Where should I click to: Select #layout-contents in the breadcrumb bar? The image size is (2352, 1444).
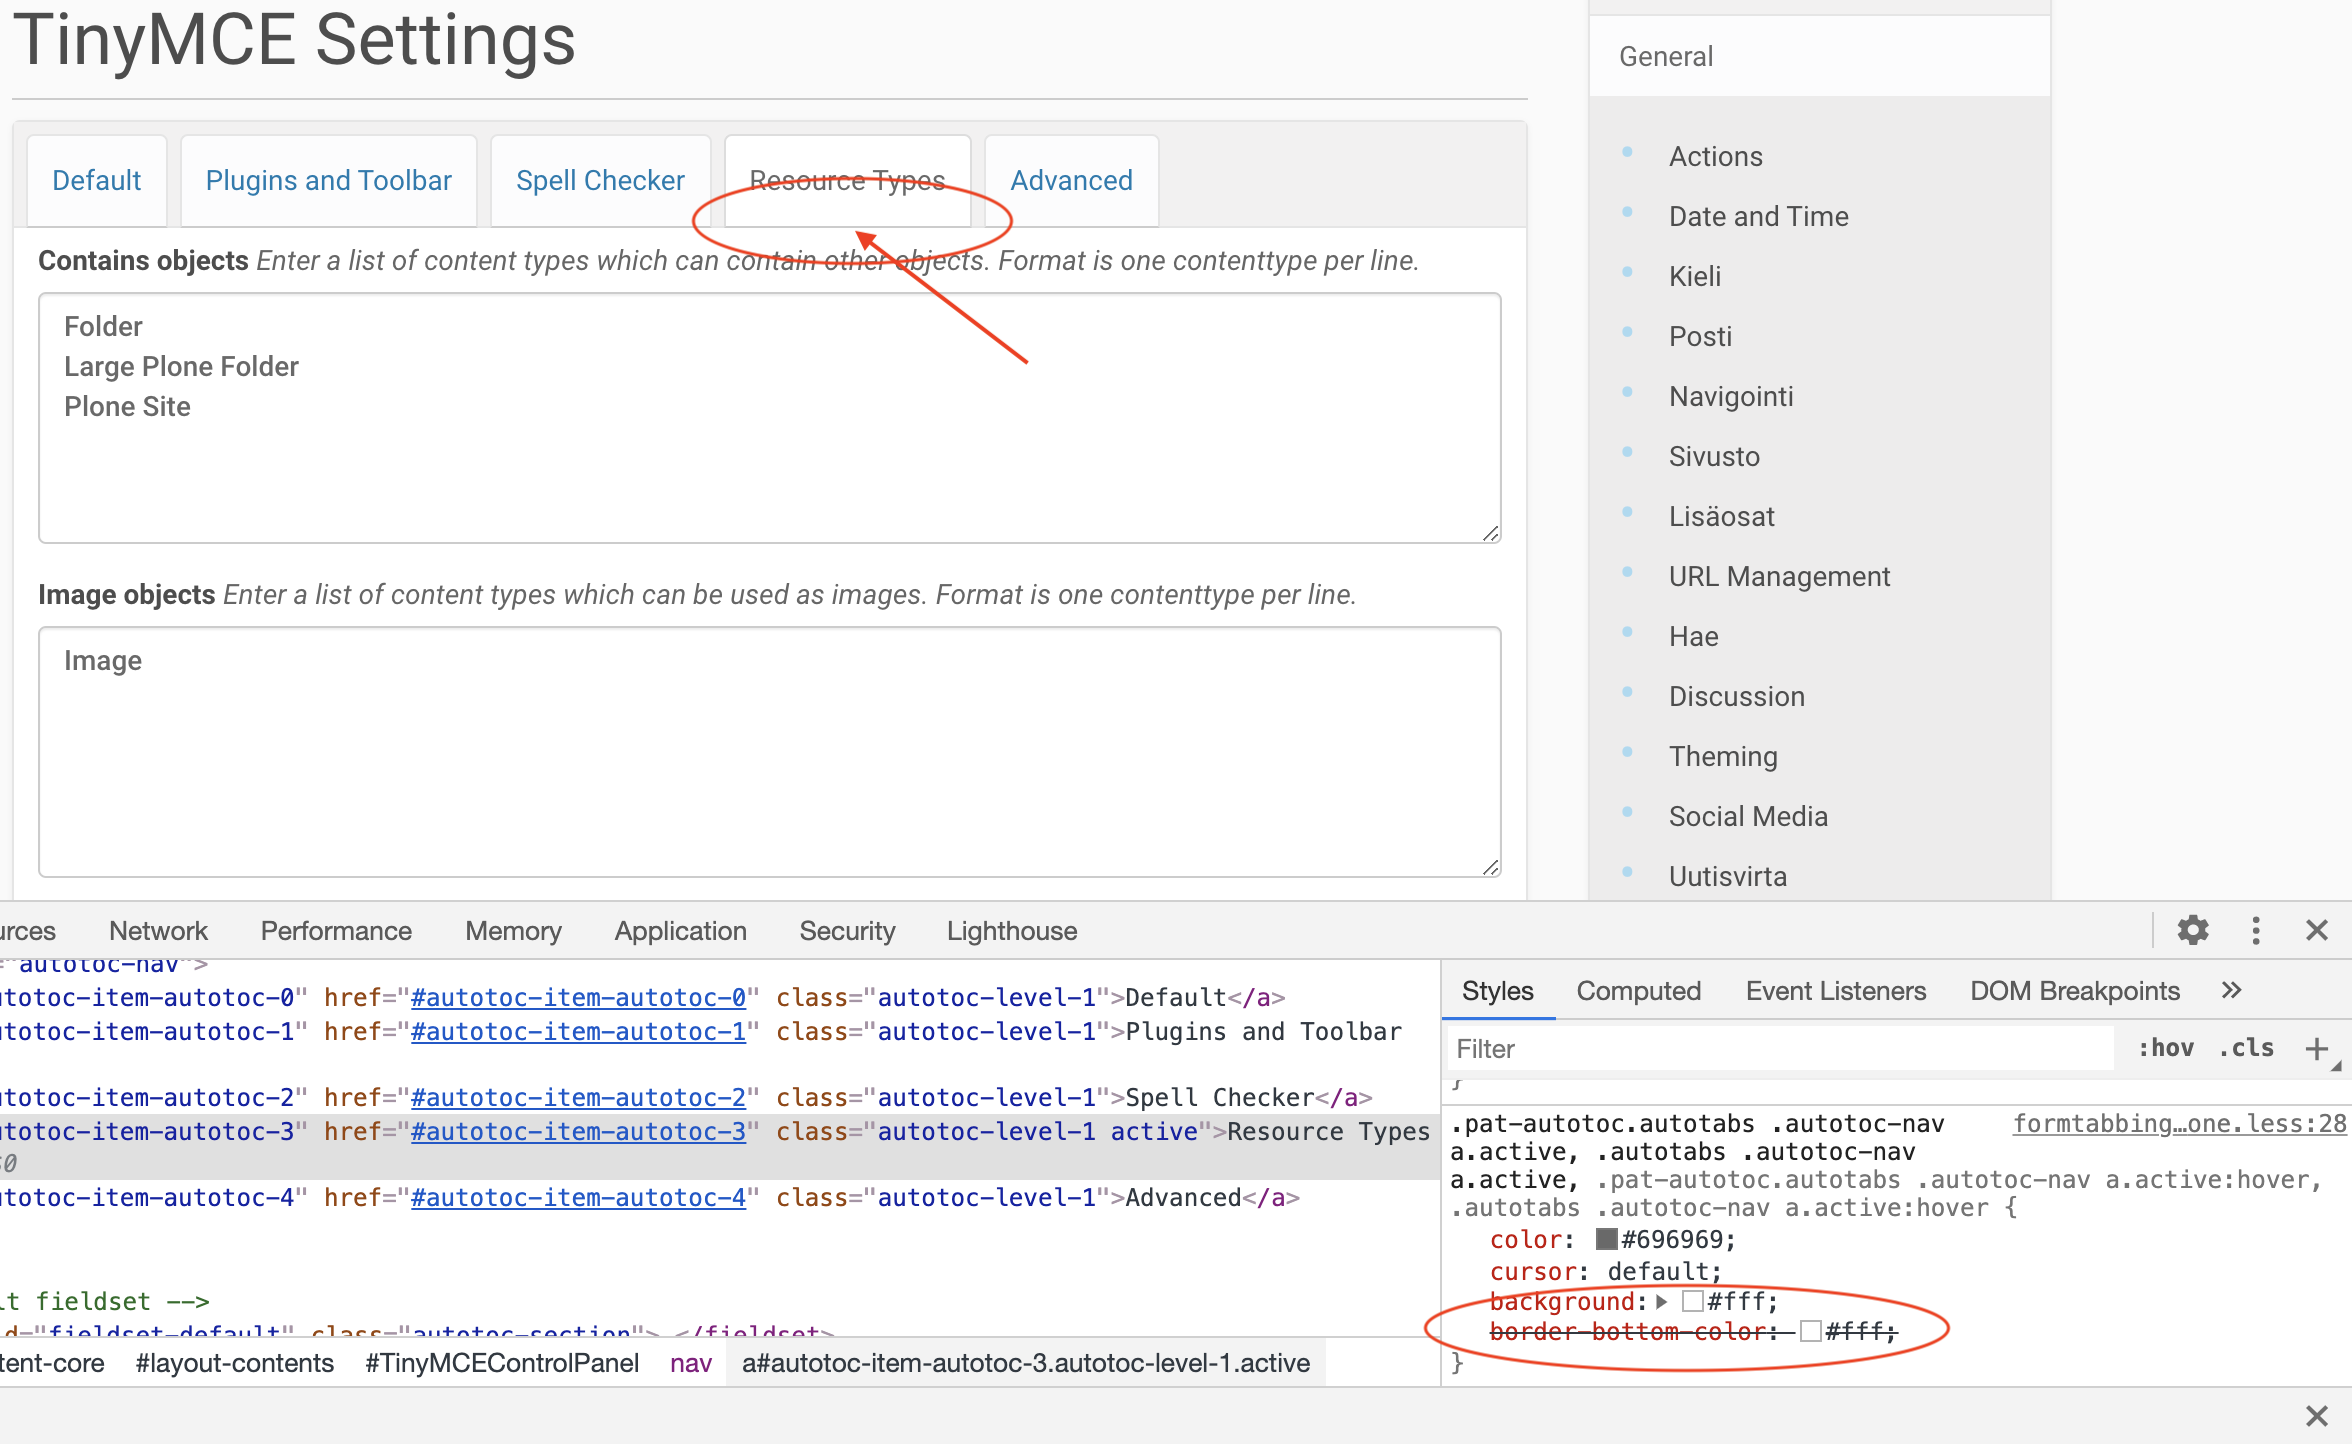234,1363
